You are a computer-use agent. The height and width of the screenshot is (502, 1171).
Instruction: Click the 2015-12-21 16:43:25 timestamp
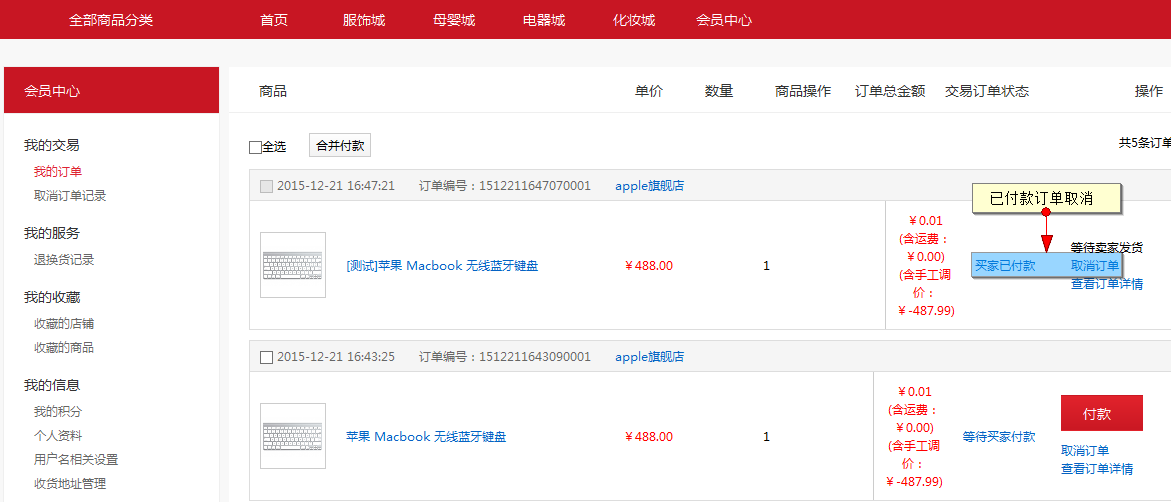pos(336,356)
